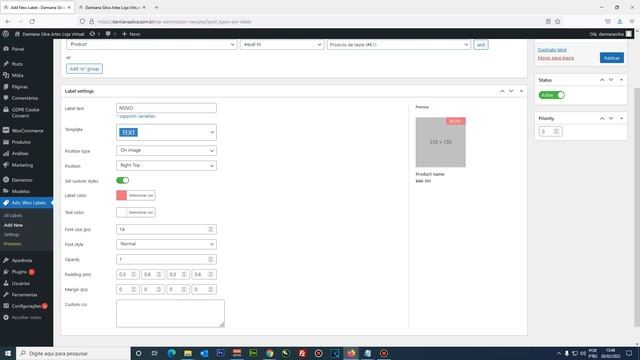This screenshot has height=360, width=640.
Task: Click the GDPR Cookie Consent lock icon
Action: (6, 110)
